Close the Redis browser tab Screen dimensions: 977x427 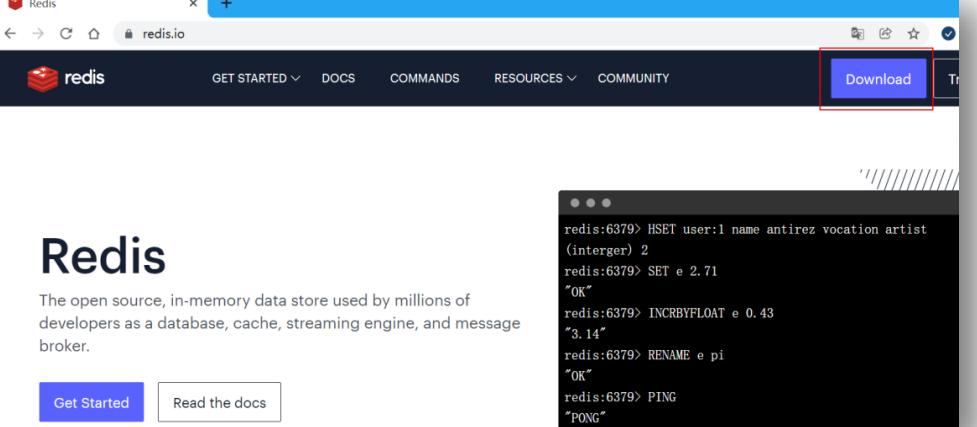pyautogui.click(x=193, y=4)
